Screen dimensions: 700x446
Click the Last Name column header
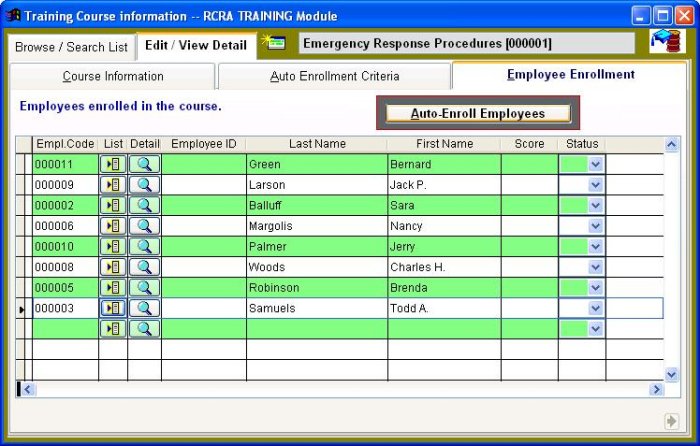316,144
